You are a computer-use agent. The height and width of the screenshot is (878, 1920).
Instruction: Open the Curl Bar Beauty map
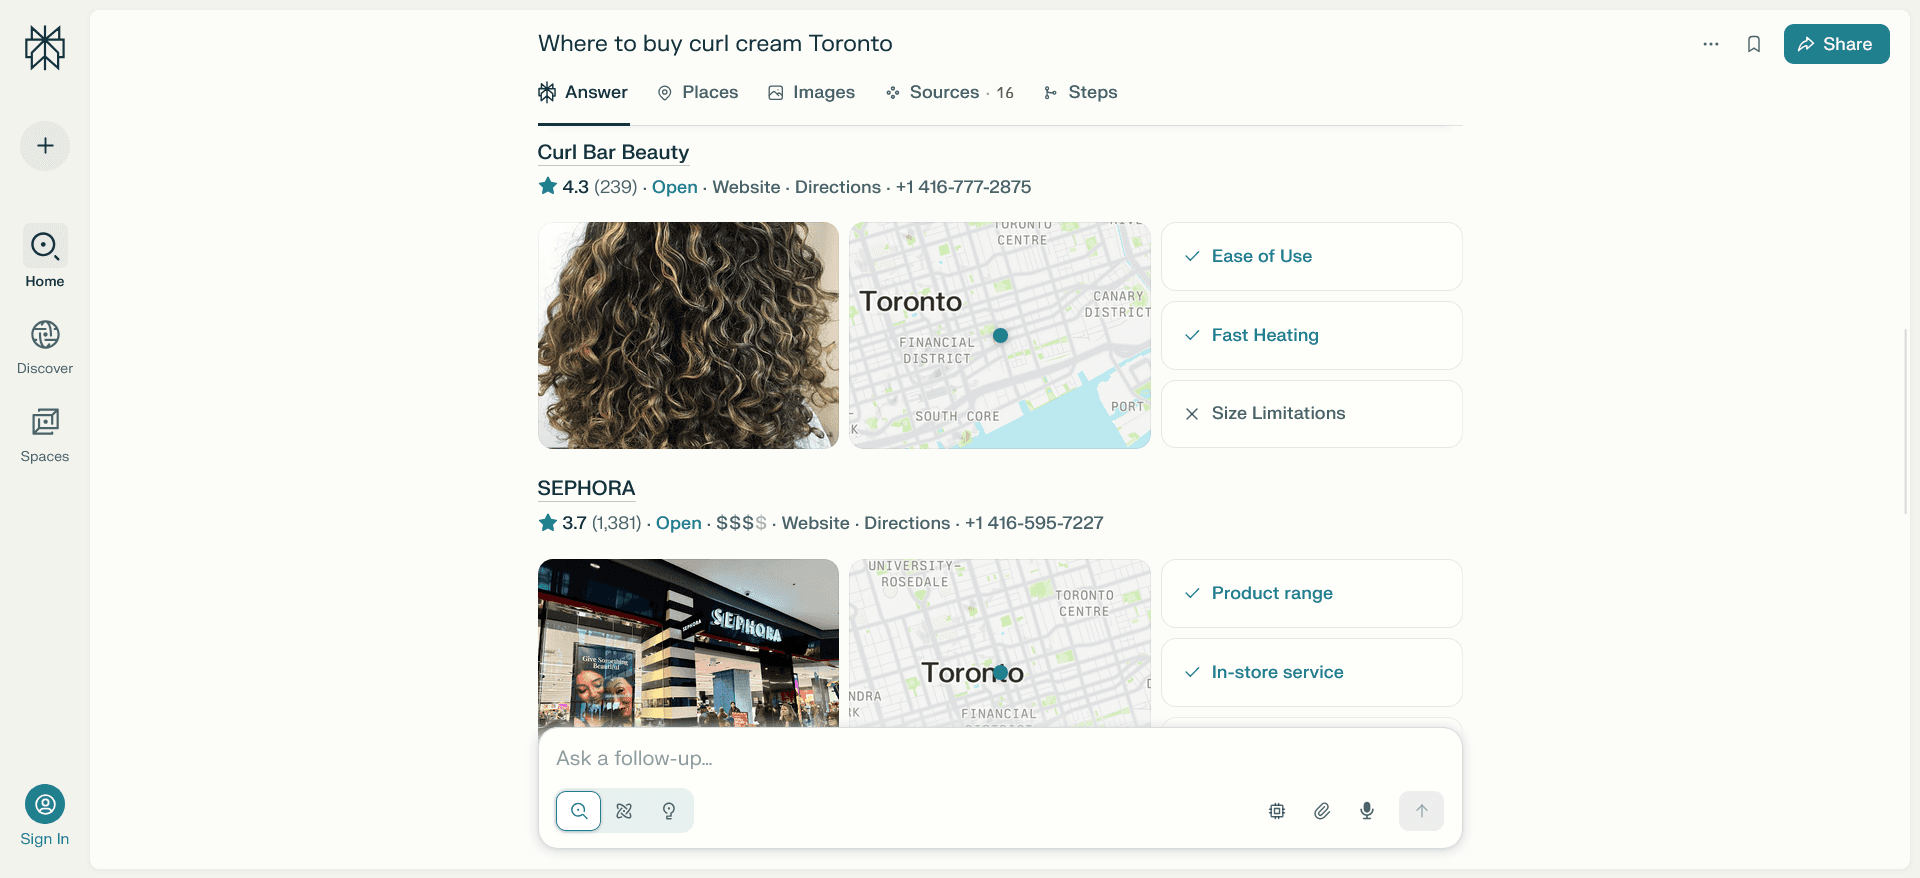pyautogui.click(x=1000, y=335)
